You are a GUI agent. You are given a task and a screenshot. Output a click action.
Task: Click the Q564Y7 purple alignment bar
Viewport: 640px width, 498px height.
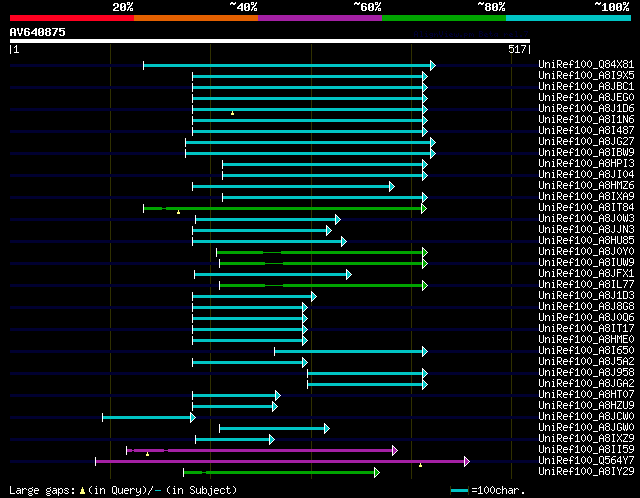[x=280, y=462]
